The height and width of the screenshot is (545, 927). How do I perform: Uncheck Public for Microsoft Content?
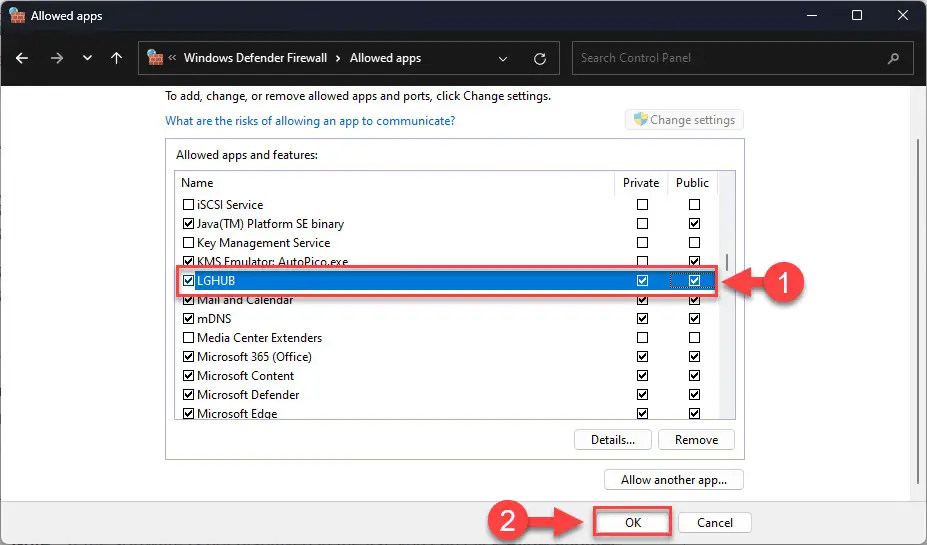tap(694, 375)
